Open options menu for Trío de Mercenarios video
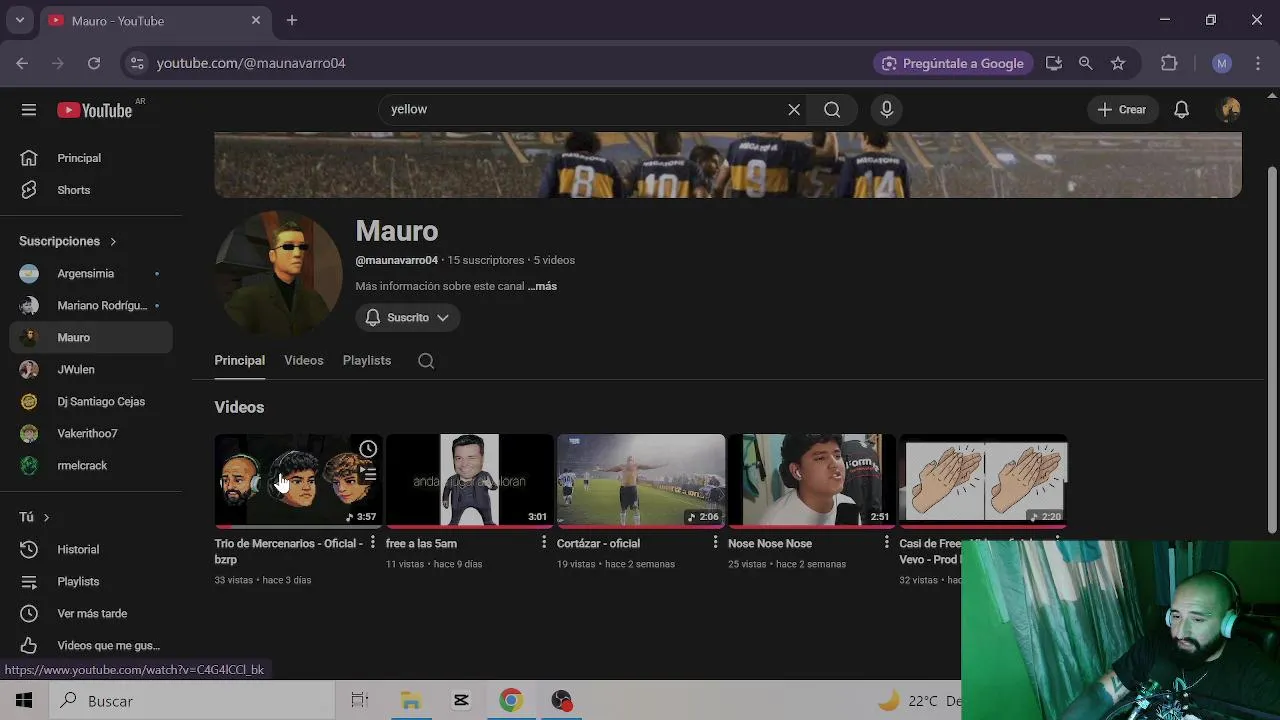This screenshot has width=1280, height=720. 372,542
